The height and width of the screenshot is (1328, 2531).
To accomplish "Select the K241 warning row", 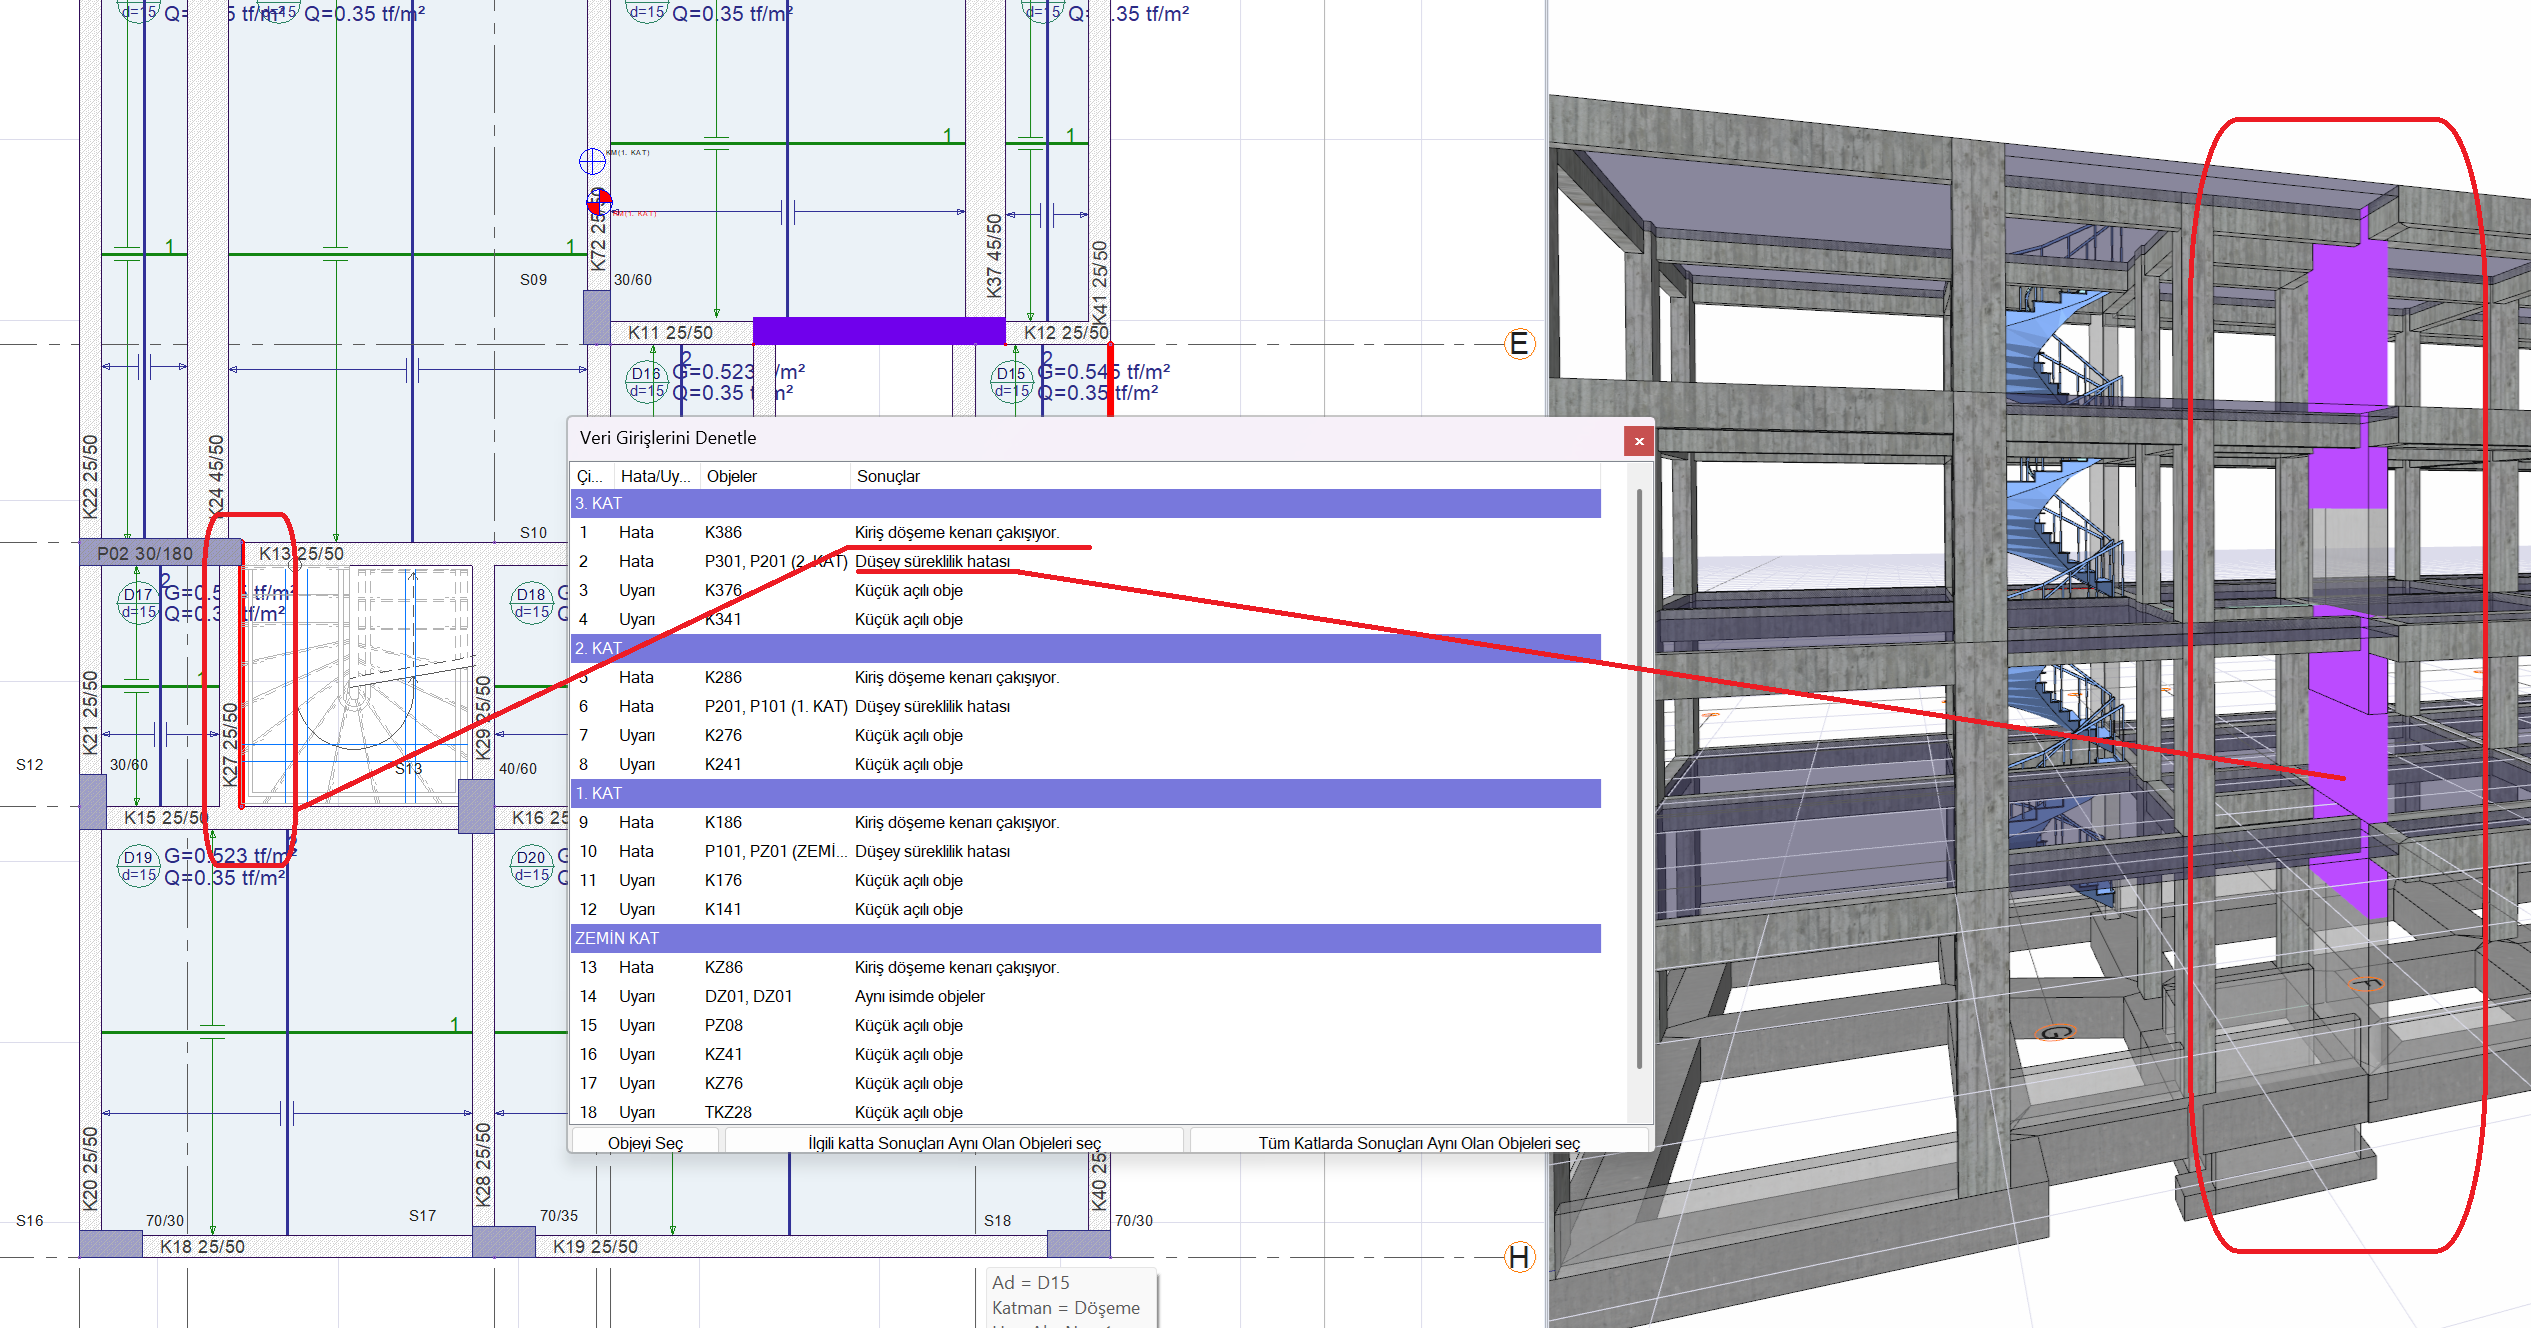I will click(x=1086, y=764).
